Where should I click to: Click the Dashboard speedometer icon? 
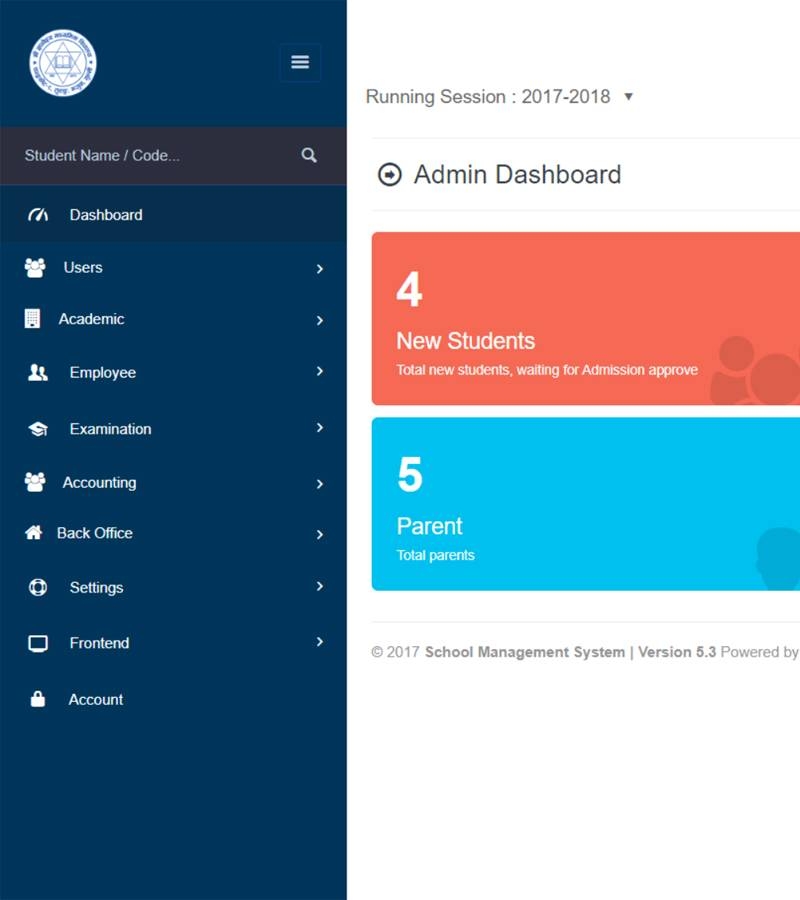pyautogui.click(x=38, y=215)
